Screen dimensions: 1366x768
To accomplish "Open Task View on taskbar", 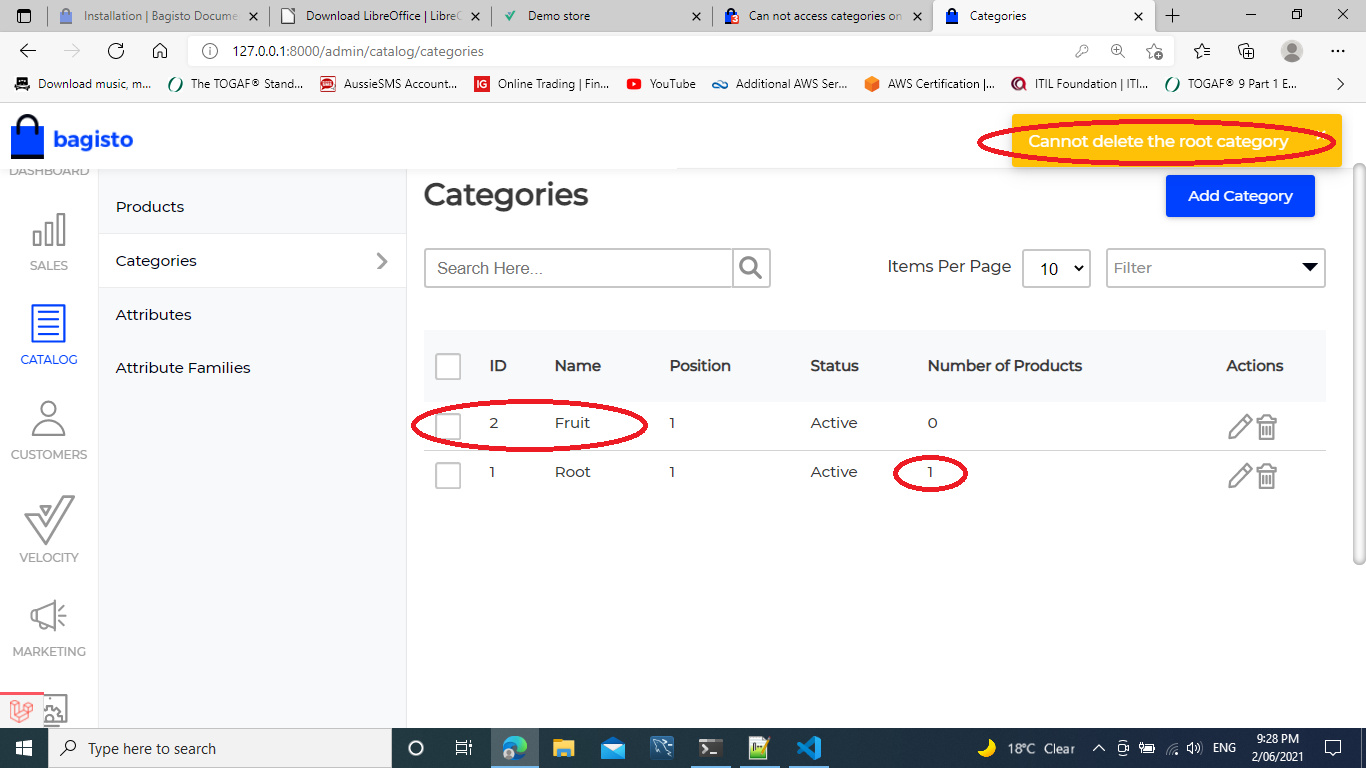I will click(x=464, y=748).
